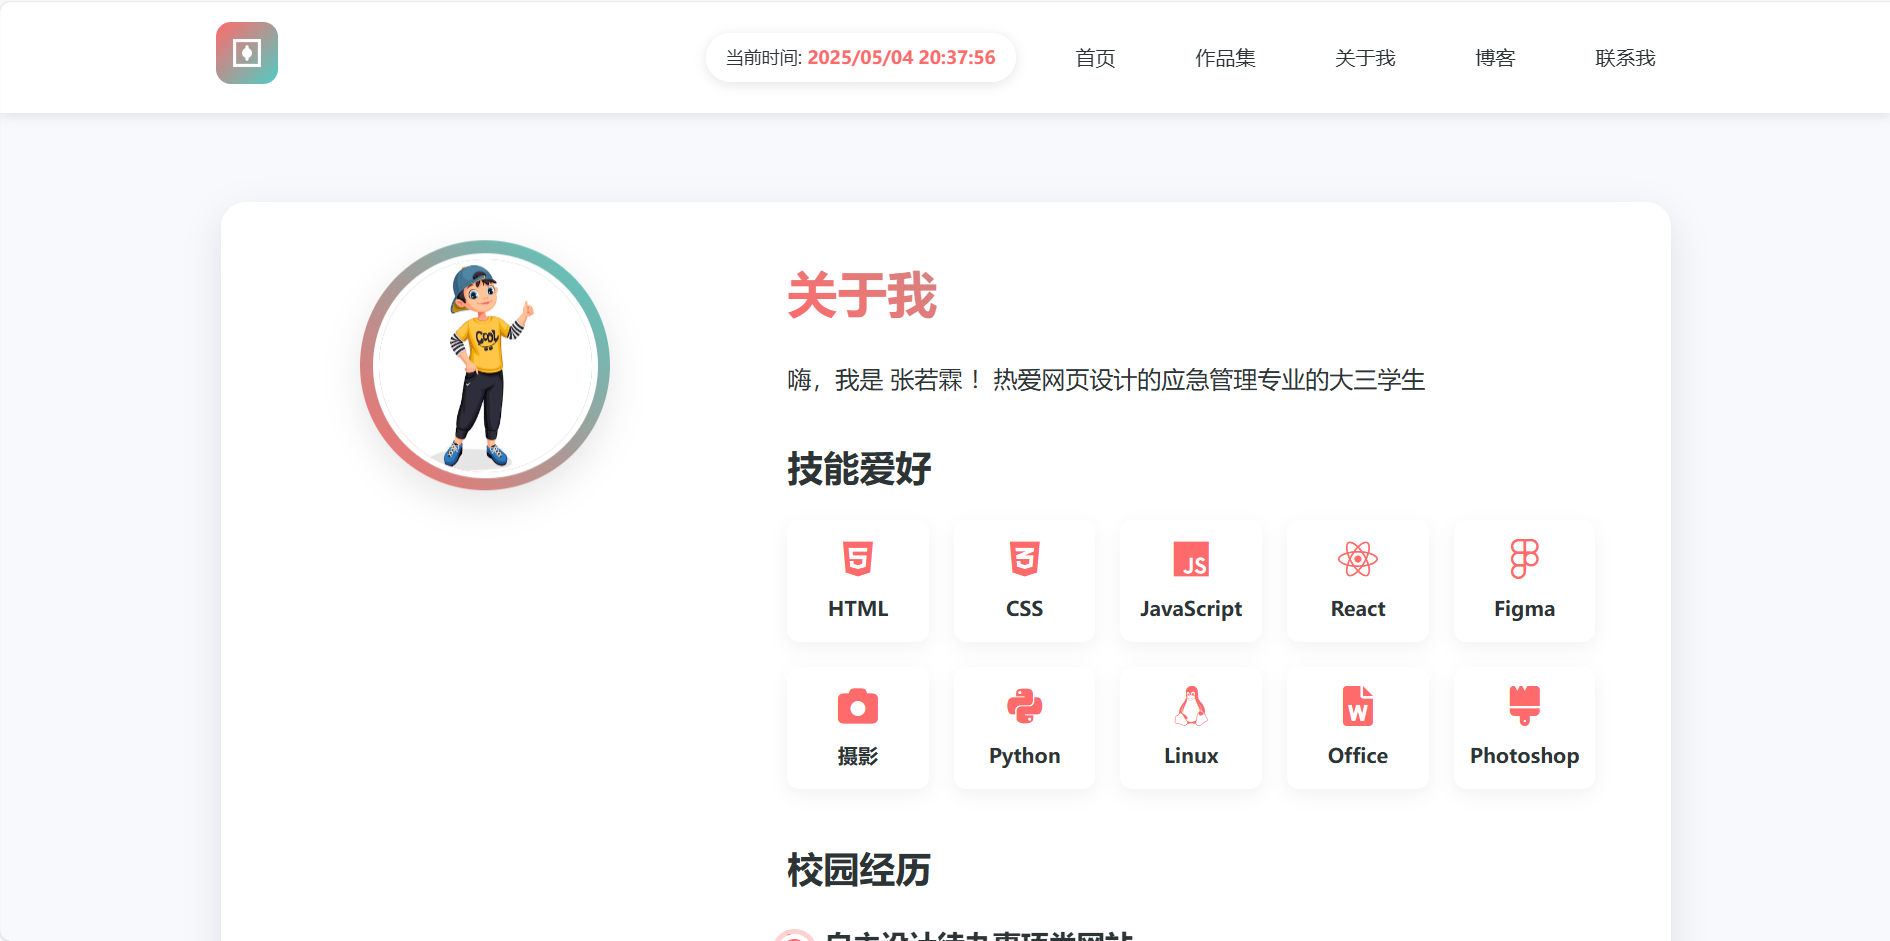This screenshot has width=1890, height=941.
Task: Open the 联系我 contact link
Action: click(1625, 58)
